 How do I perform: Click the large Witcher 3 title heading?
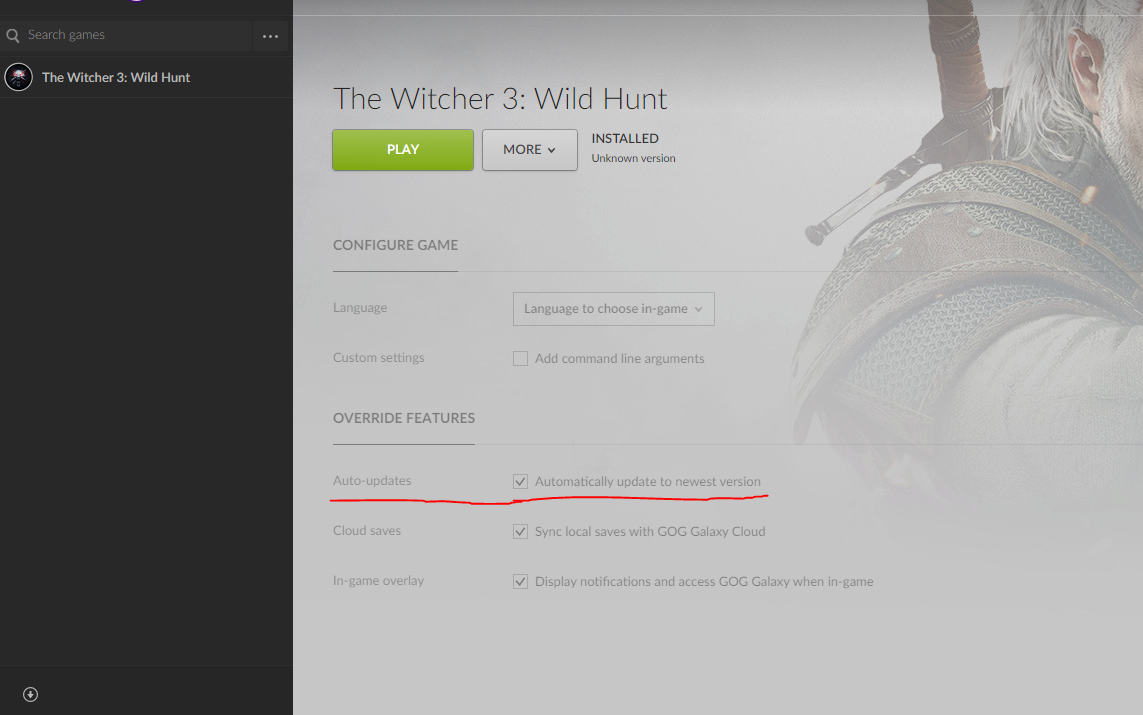coord(500,98)
